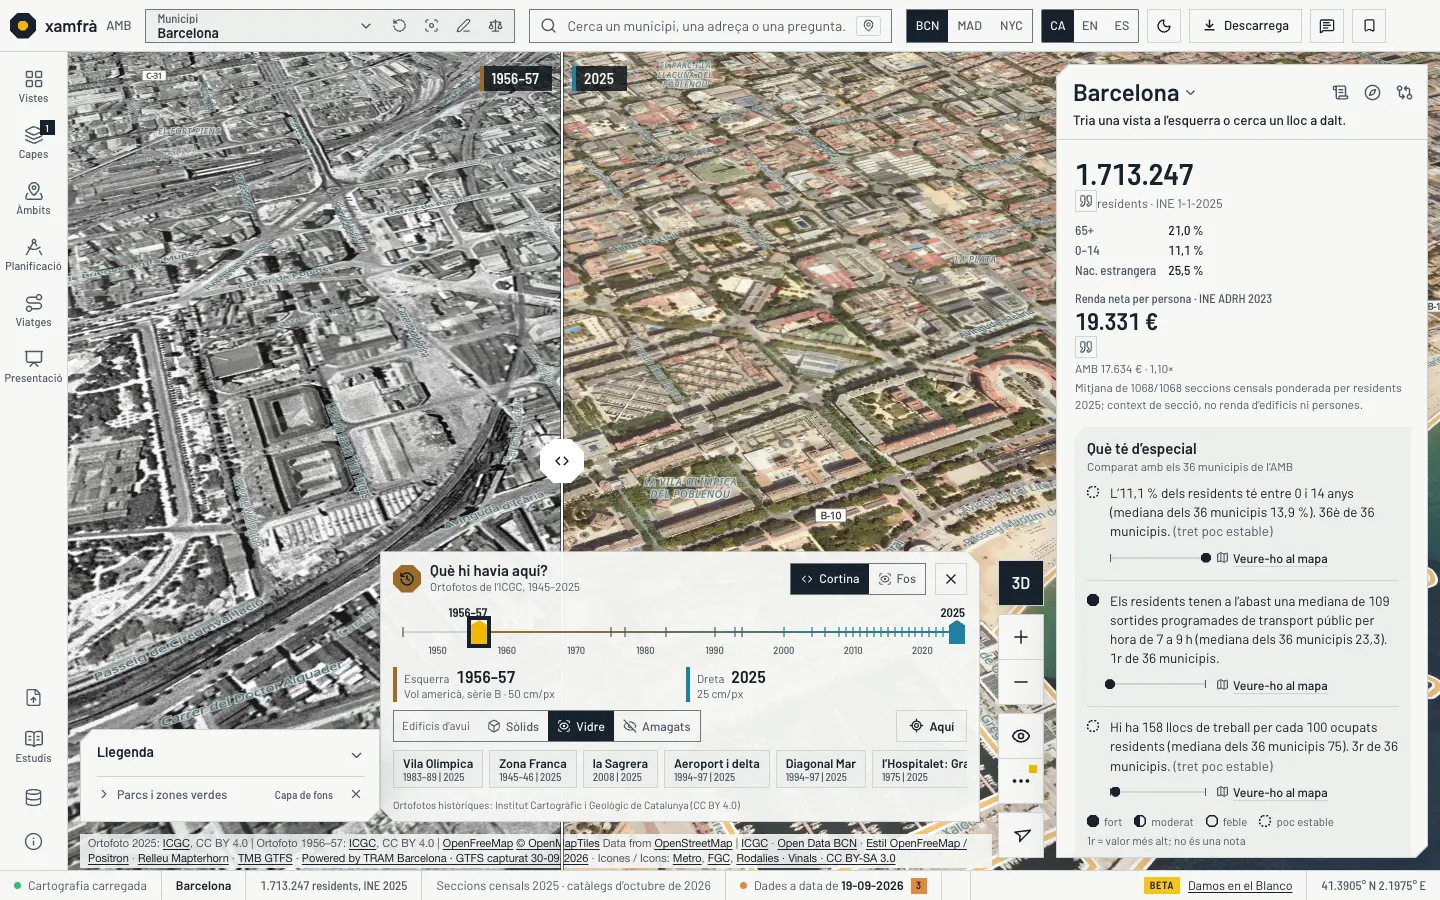Click the navigation arrow locate button
The height and width of the screenshot is (900, 1440).
[1021, 835]
